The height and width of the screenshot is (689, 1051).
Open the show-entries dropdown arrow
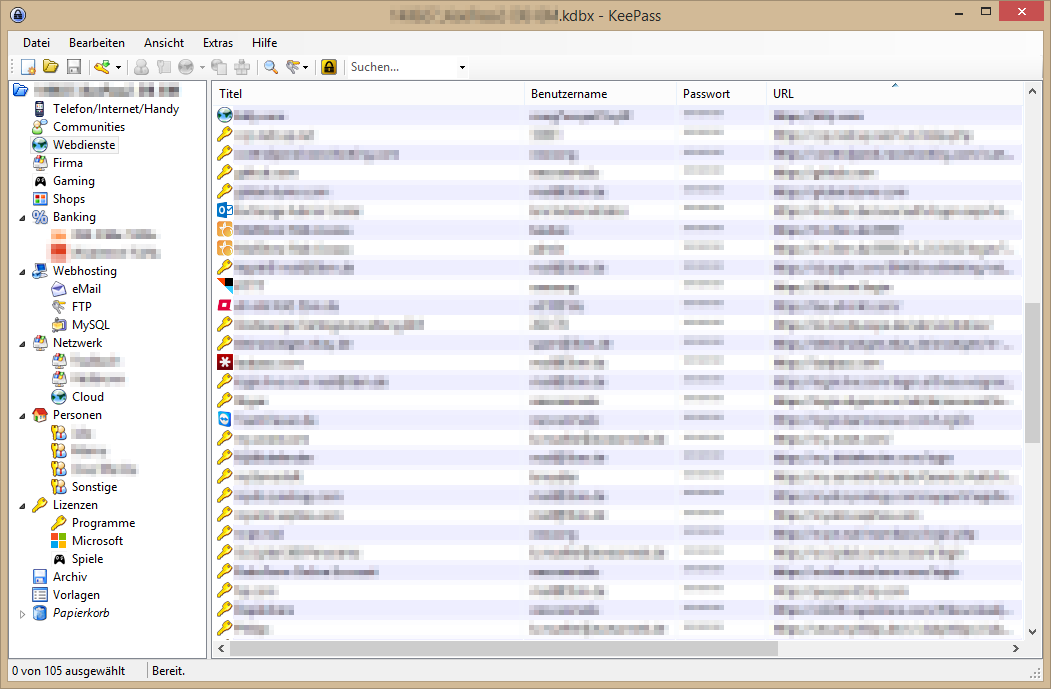pos(306,67)
